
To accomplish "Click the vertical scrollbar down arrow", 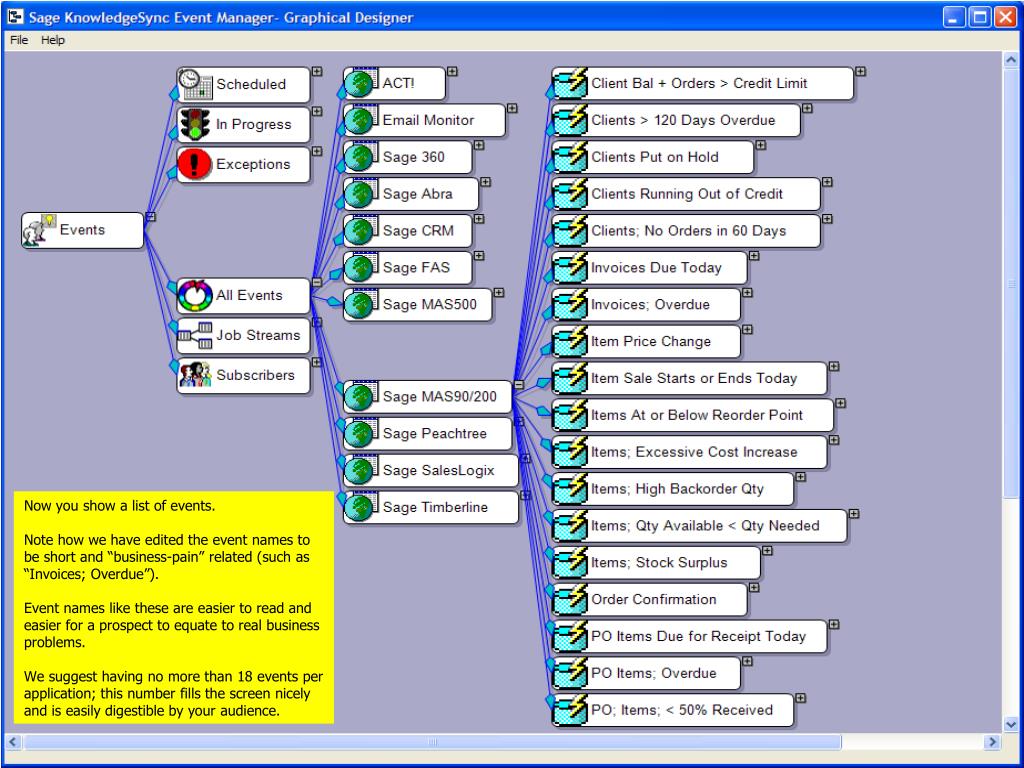I will point(1010,723).
